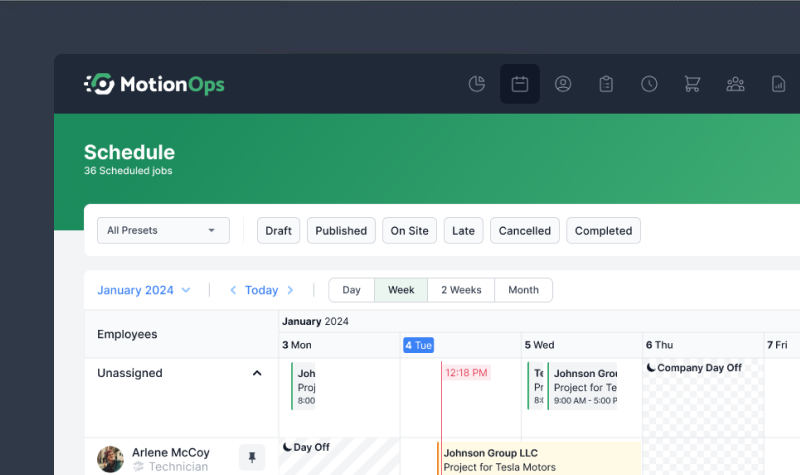The width and height of the screenshot is (800, 475).
Task: Switch to Week view
Action: [x=401, y=290]
